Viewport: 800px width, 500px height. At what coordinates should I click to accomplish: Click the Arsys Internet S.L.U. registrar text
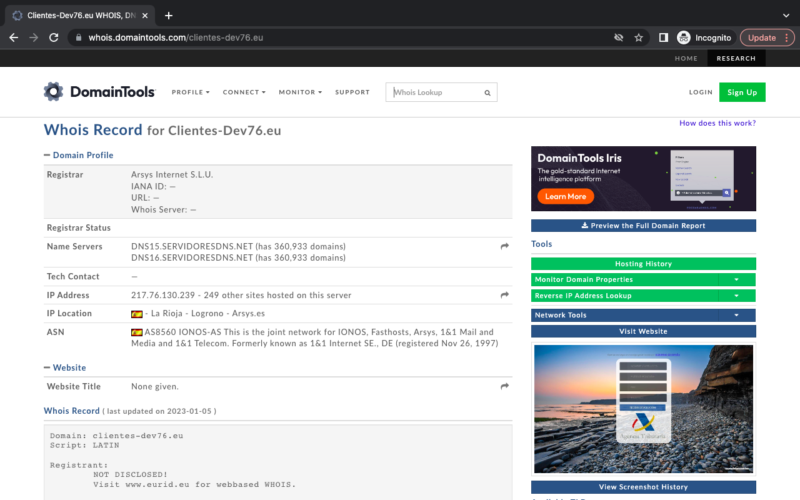pos(172,174)
